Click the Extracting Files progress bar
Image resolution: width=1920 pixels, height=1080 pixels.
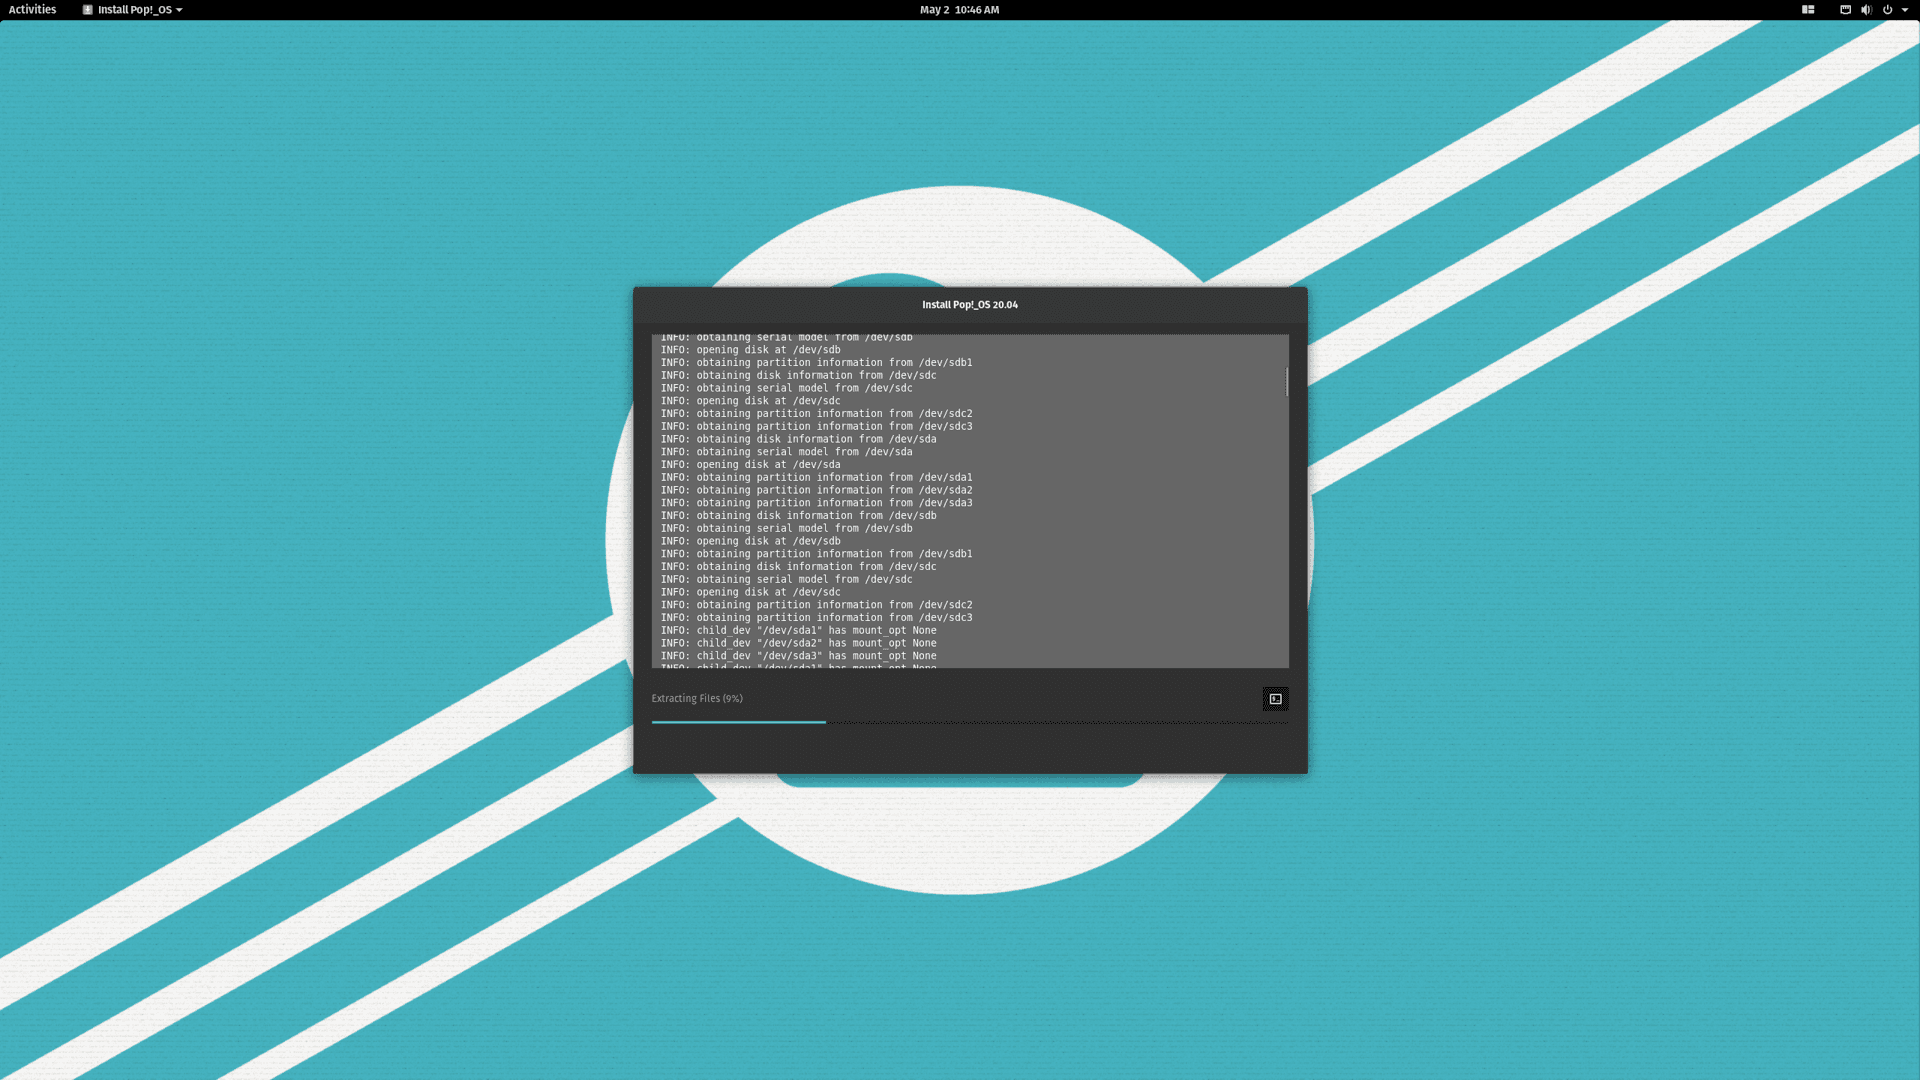969,722
